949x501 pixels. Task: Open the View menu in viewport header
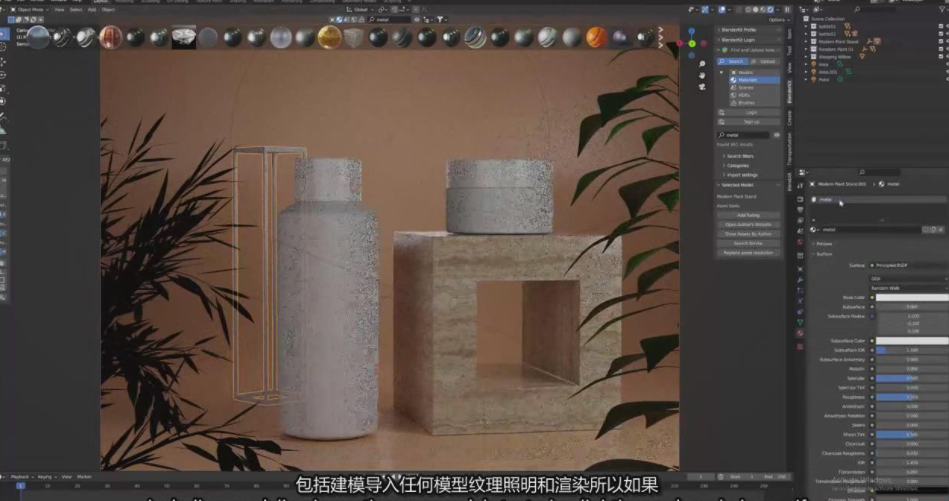point(60,9)
